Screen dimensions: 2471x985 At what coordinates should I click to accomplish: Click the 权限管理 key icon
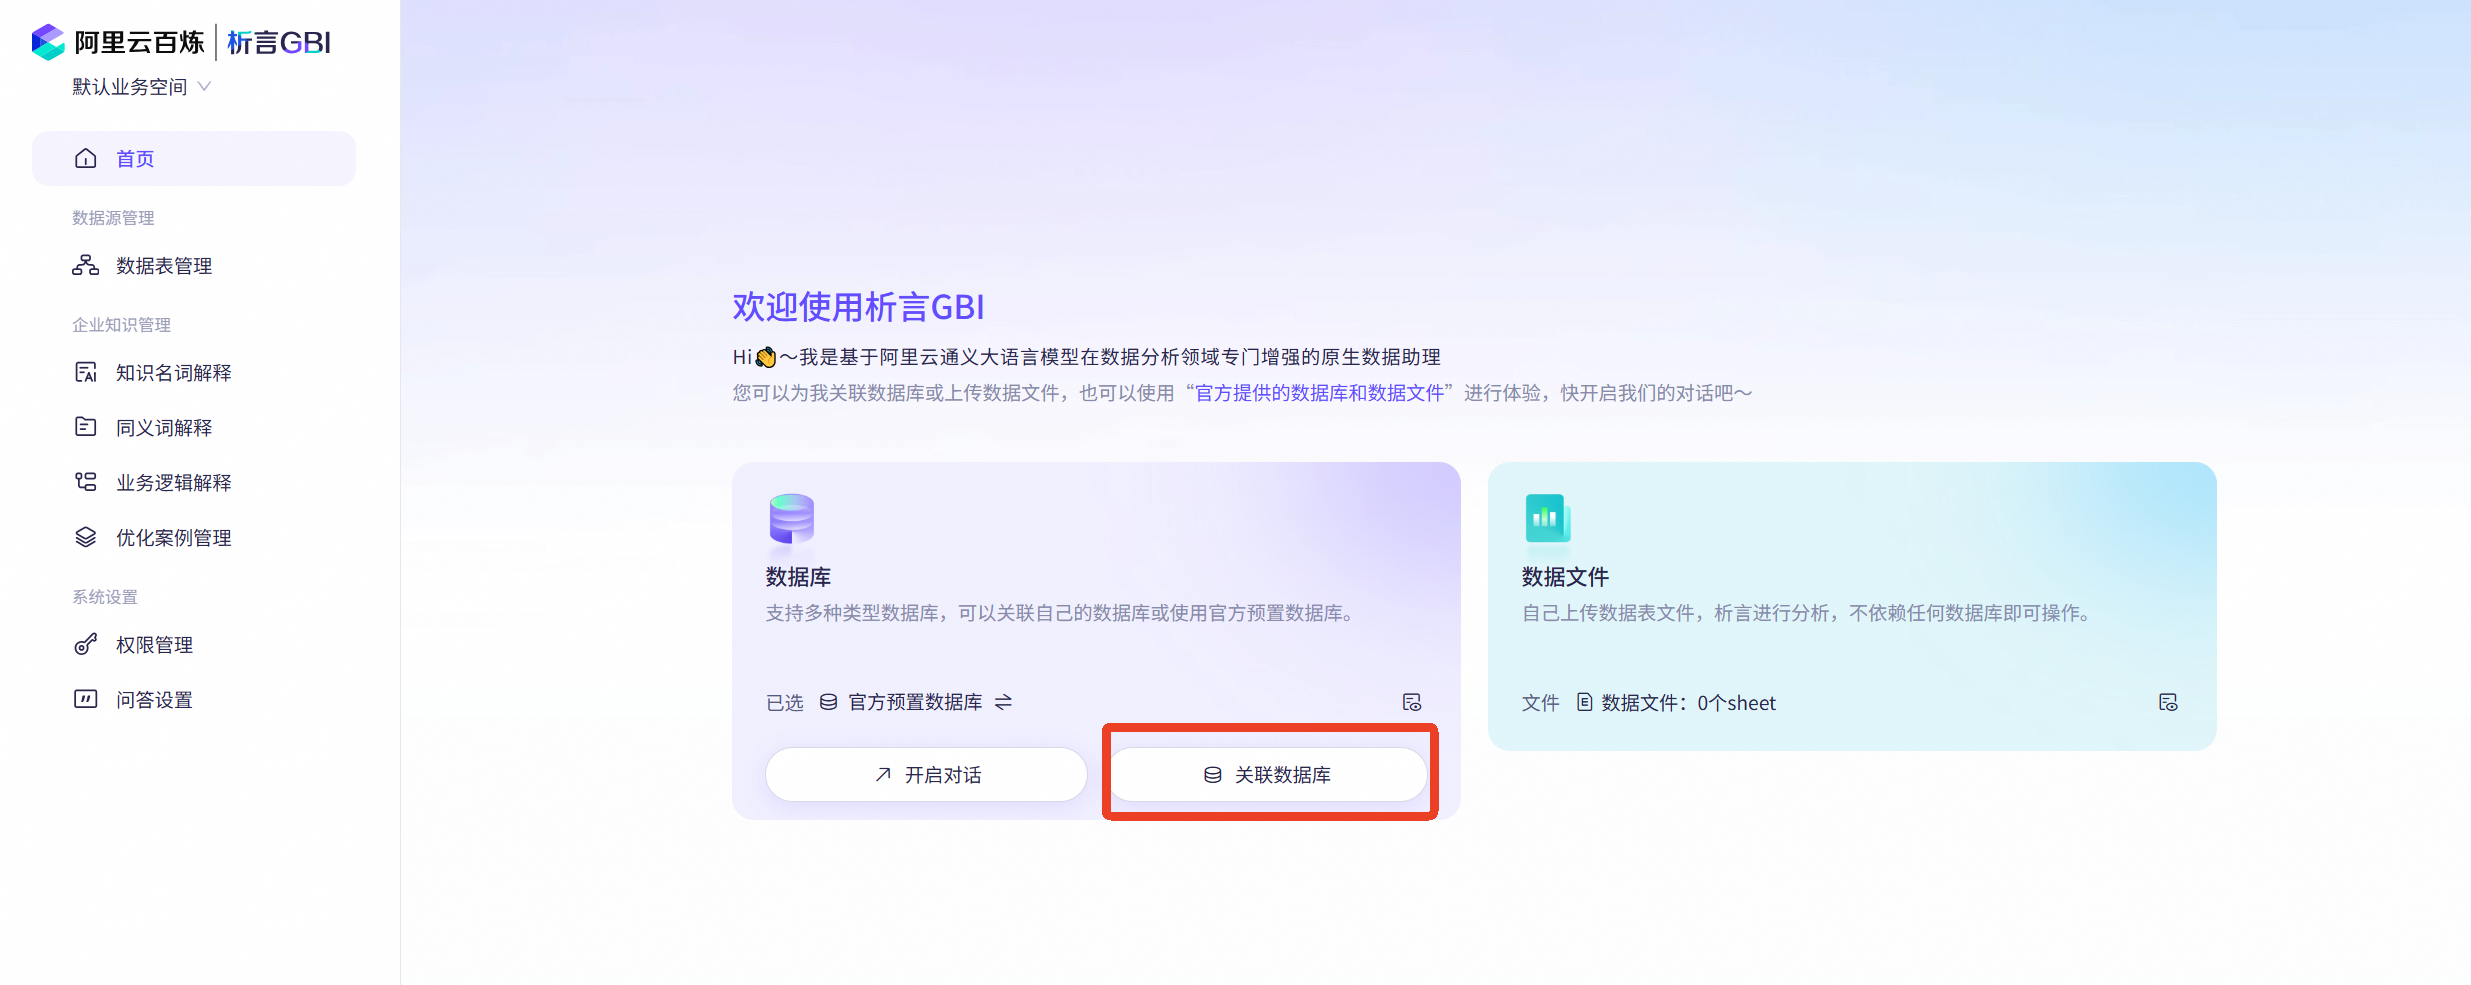[86, 644]
